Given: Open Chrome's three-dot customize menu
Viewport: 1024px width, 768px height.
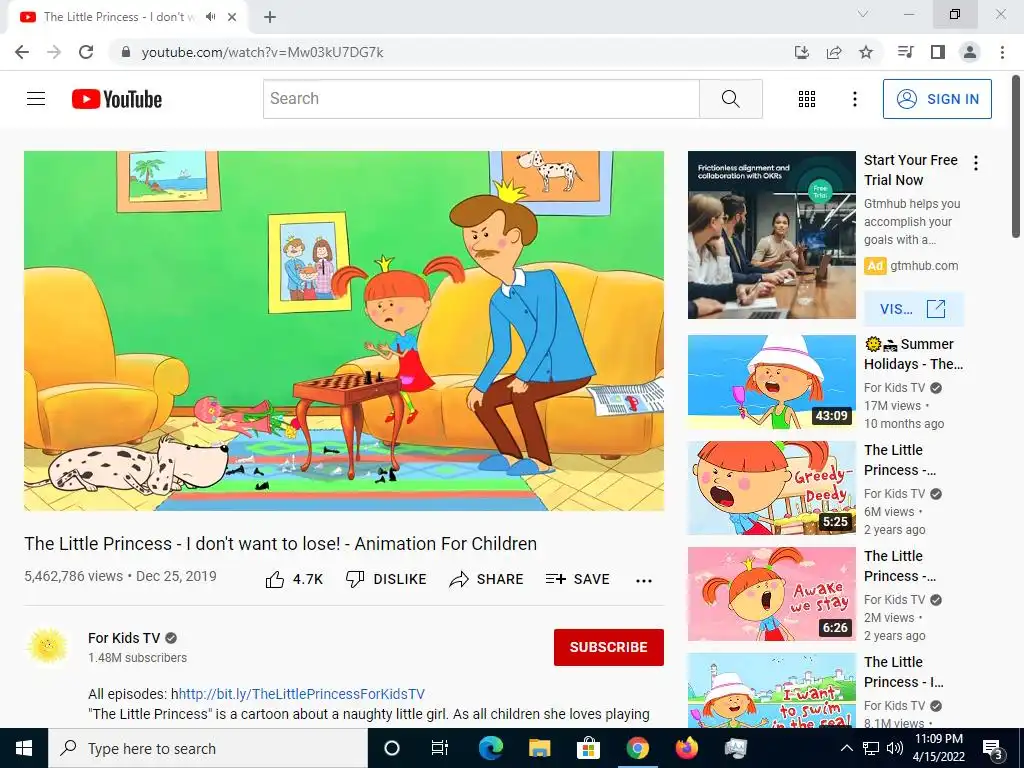Looking at the screenshot, I should tap(1002, 52).
